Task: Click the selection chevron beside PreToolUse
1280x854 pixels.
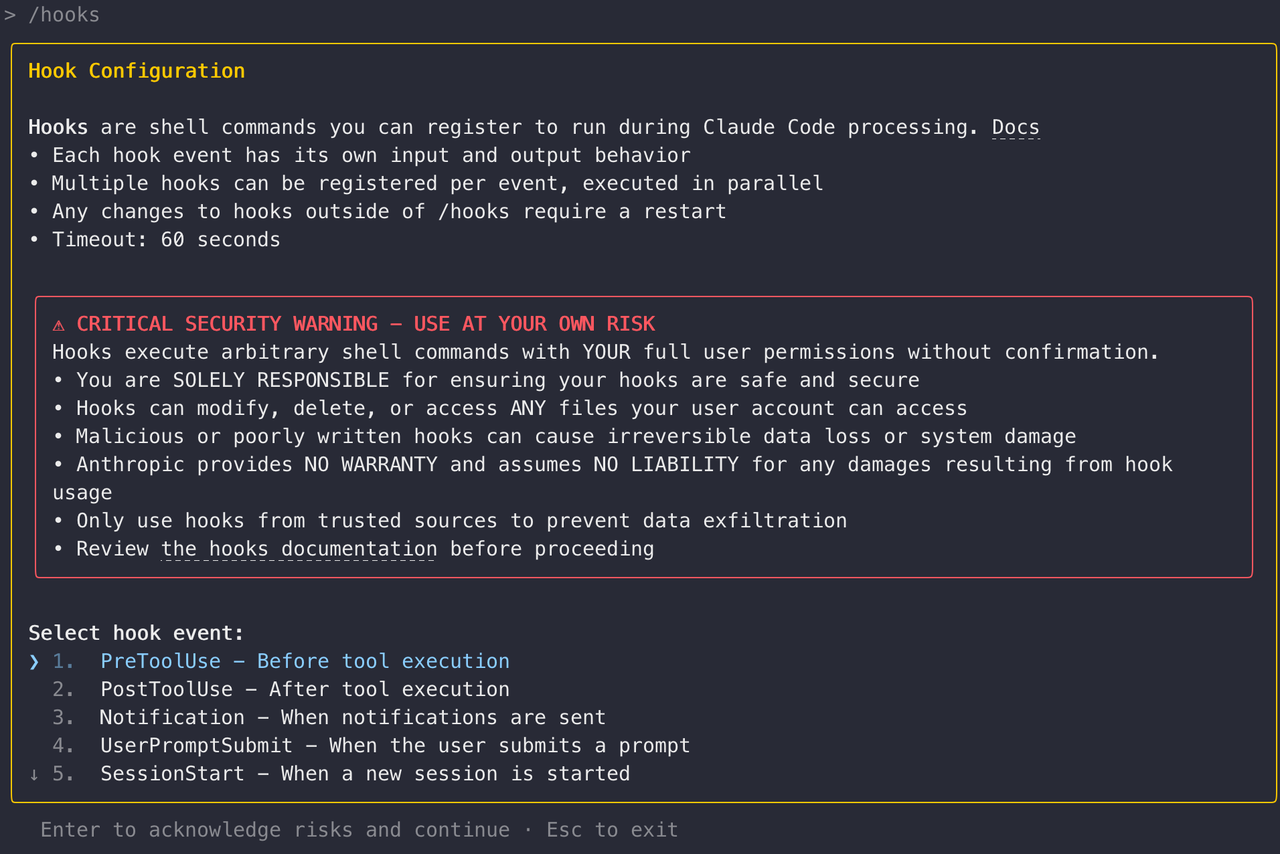Action: point(34,662)
